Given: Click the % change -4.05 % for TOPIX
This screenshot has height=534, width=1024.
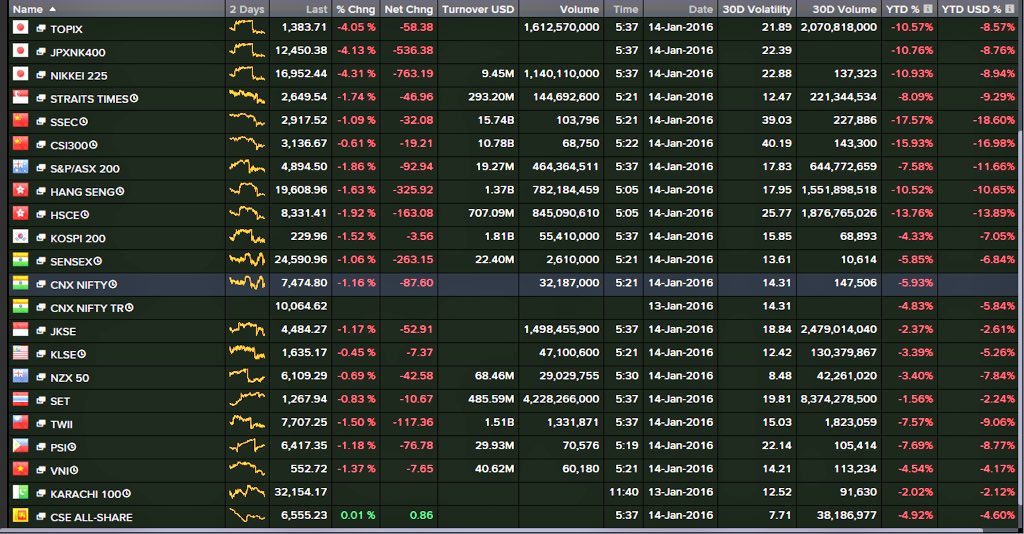Looking at the screenshot, I should click(x=357, y=27).
